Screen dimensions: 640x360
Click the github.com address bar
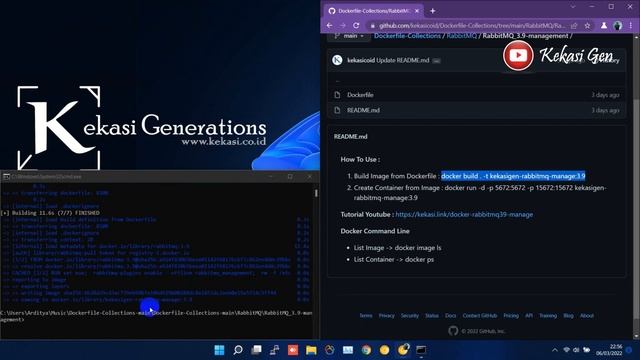click(471, 25)
